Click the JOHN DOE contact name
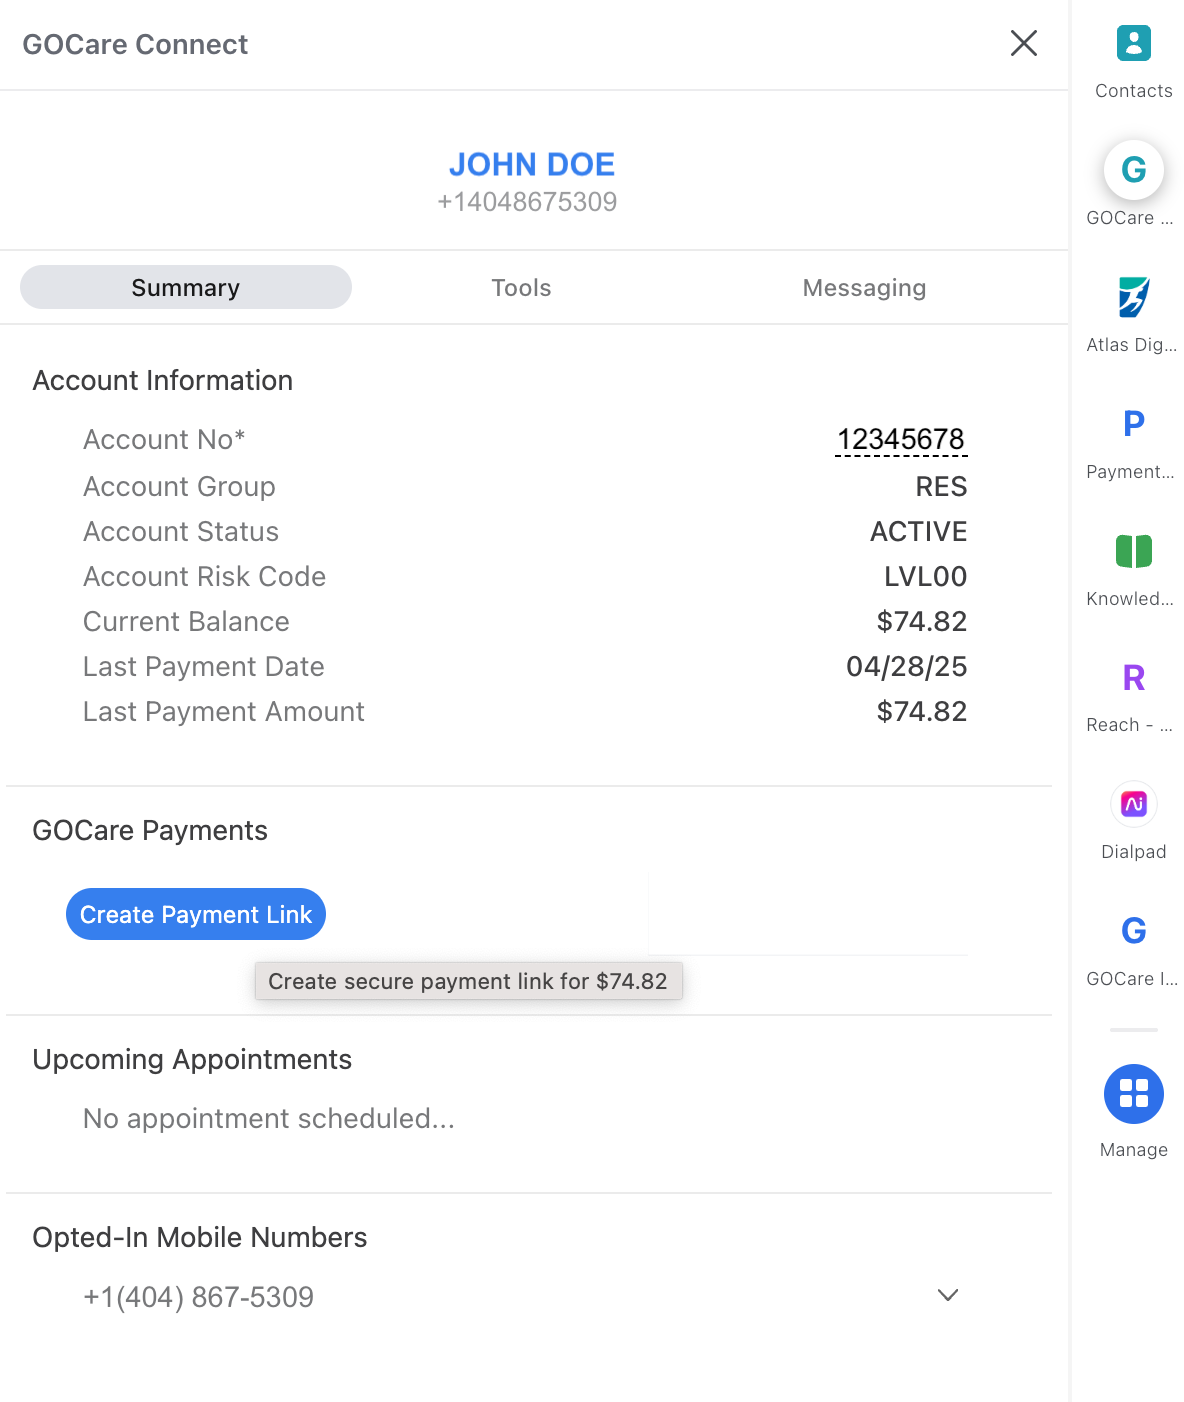 point(531,164)
